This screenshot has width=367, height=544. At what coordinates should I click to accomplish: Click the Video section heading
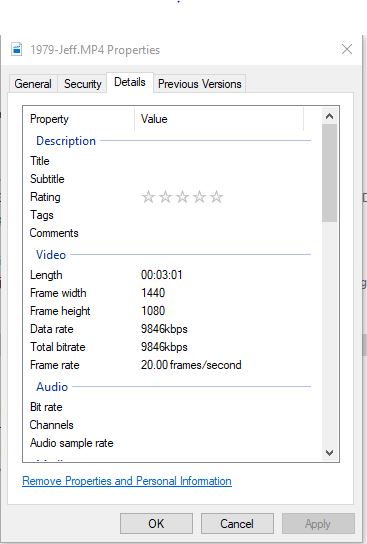click(x=51, y=255)
